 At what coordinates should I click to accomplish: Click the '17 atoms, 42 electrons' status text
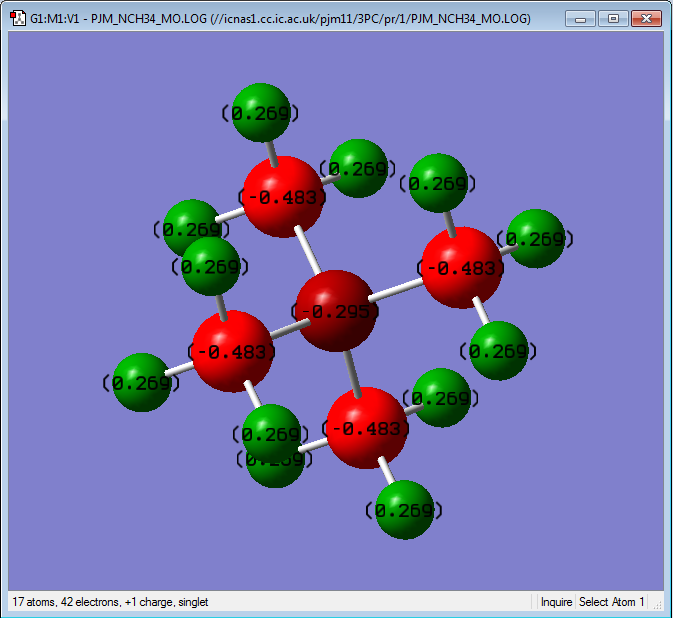pos(110,602)
